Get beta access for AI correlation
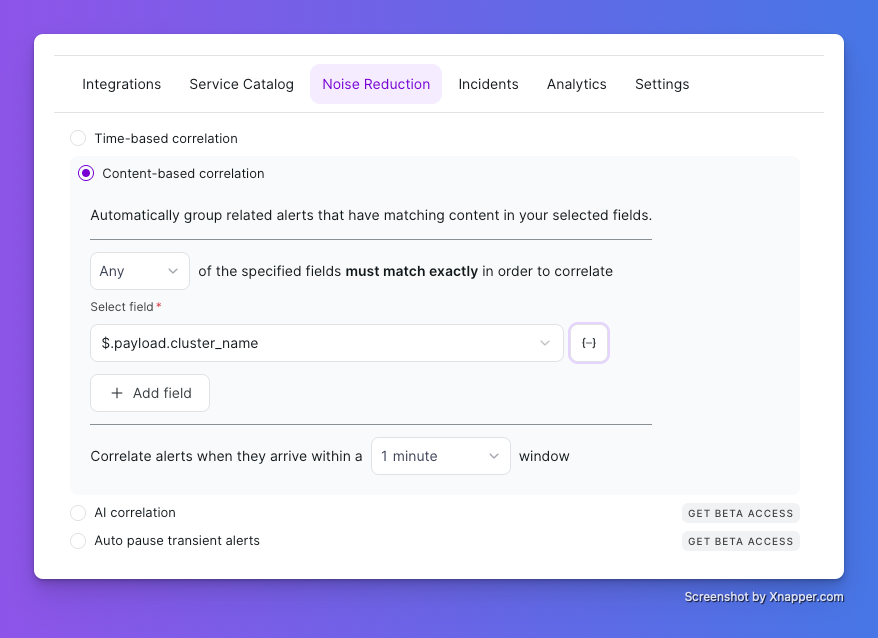This screenshot has height=638, width=878. point(740,513)
